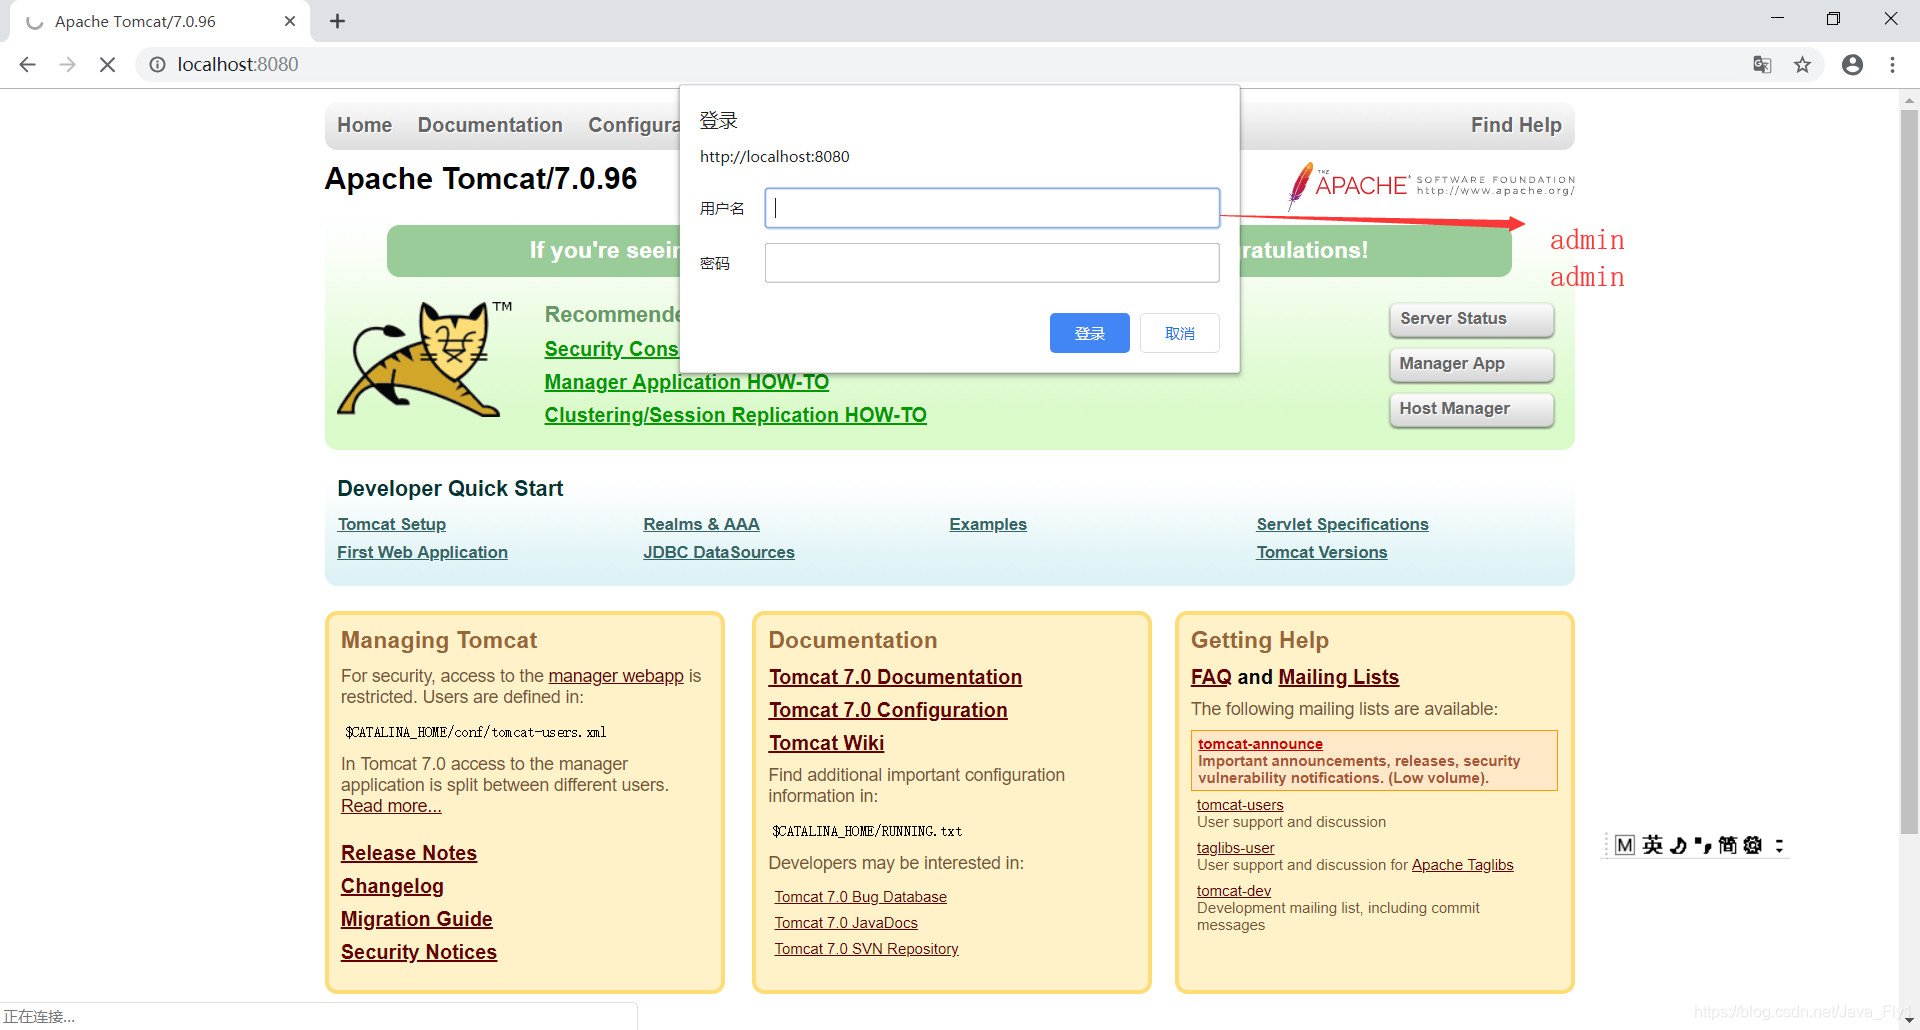Open the FAQ link
This screenshot has width=1920, height=1030.
point(1211,677)
